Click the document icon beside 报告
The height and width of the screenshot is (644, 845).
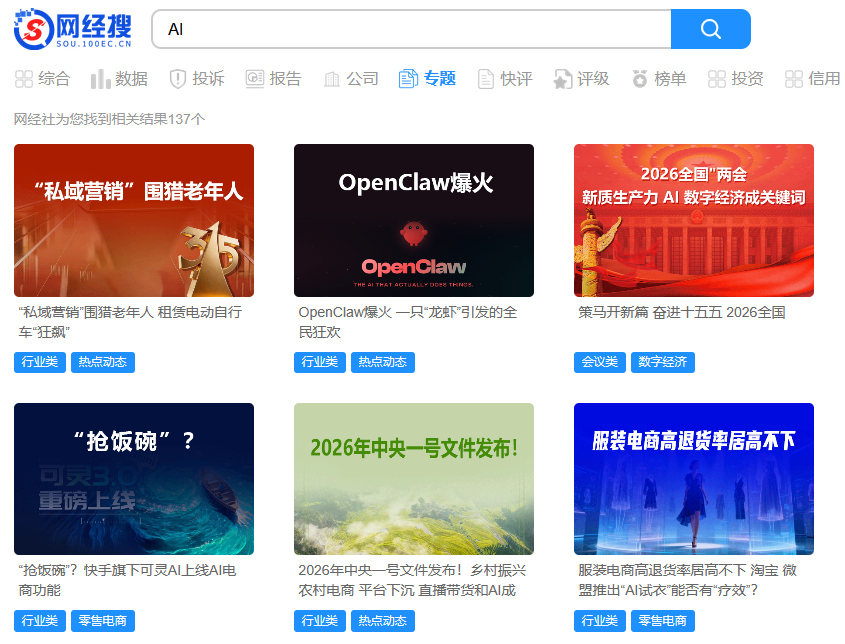[254, 78]
